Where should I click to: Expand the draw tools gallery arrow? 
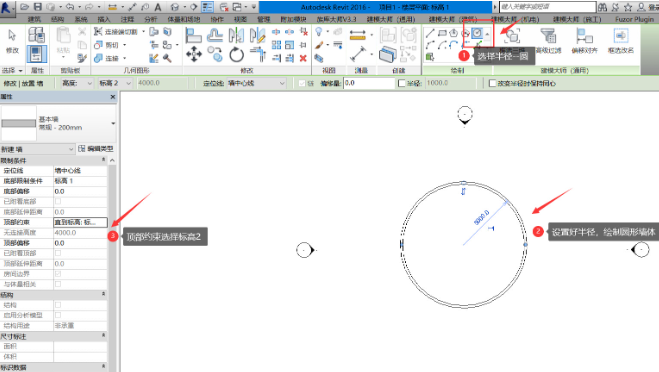click(x=488, y=34)
